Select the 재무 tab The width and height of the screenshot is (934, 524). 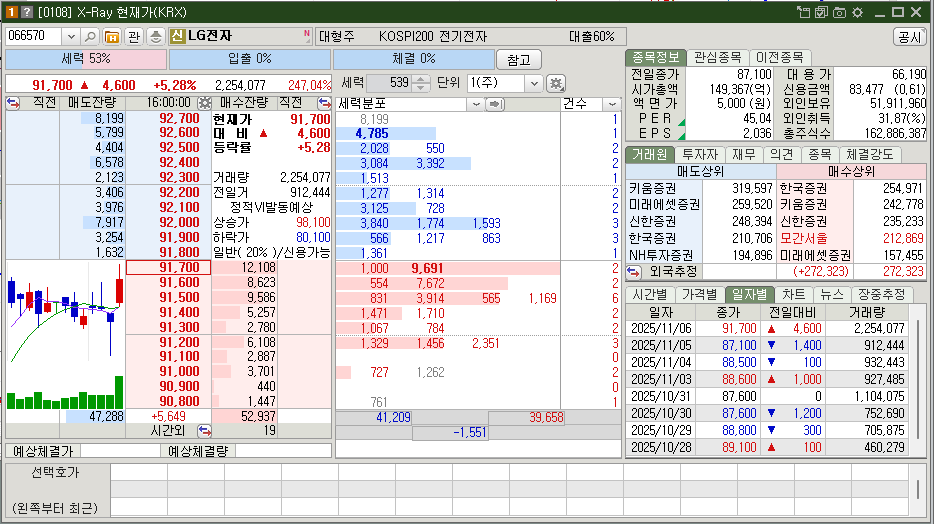[x=743, y=154]
